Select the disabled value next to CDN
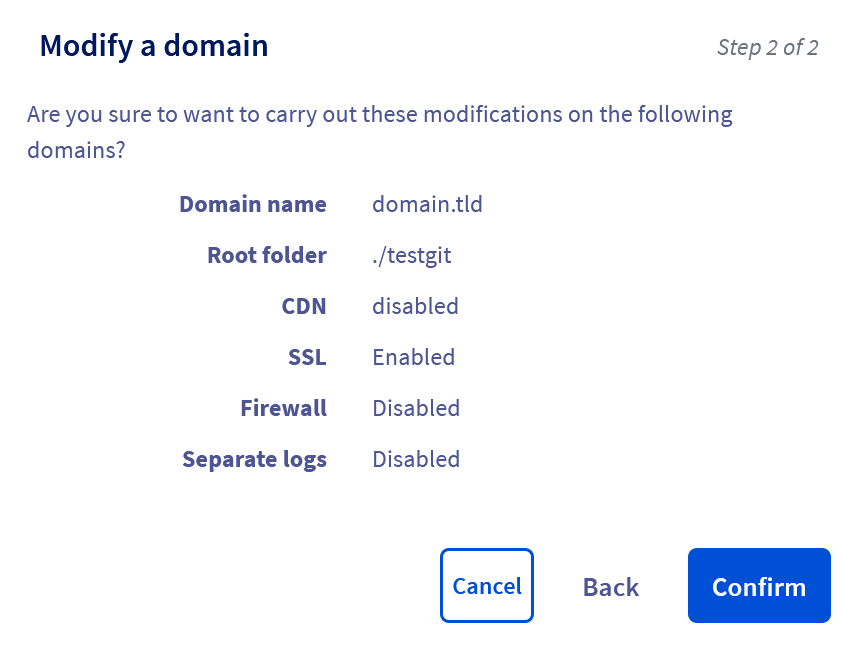The height and width of the screenshot is (645, 859). click(415, 306)
